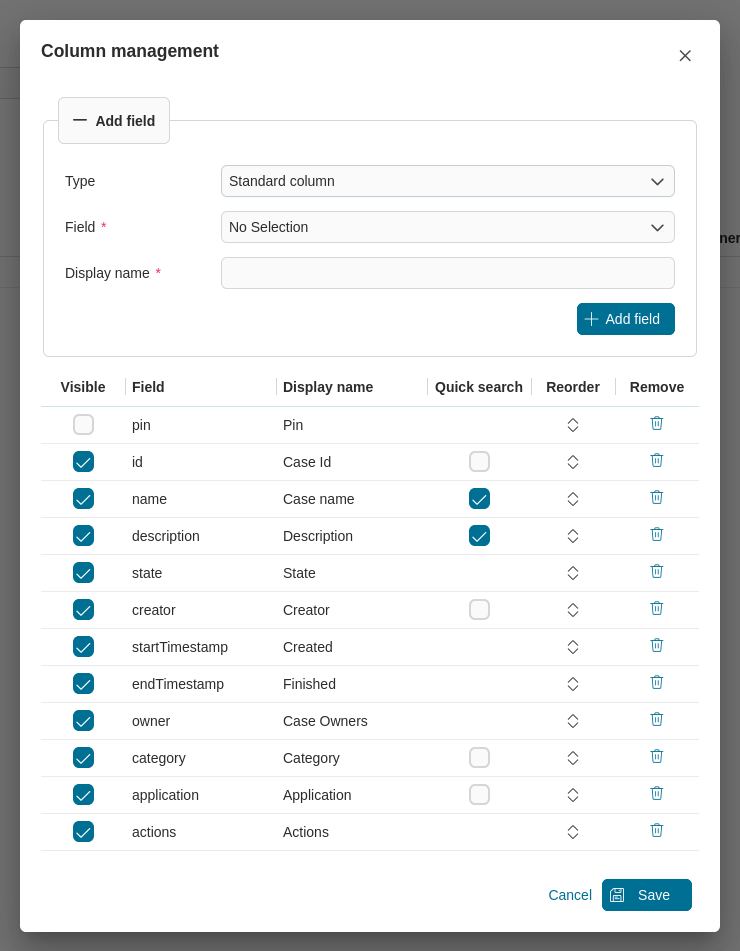
Task: Remove the endTimestamp field using trash icon
Action: pos(656,682)
